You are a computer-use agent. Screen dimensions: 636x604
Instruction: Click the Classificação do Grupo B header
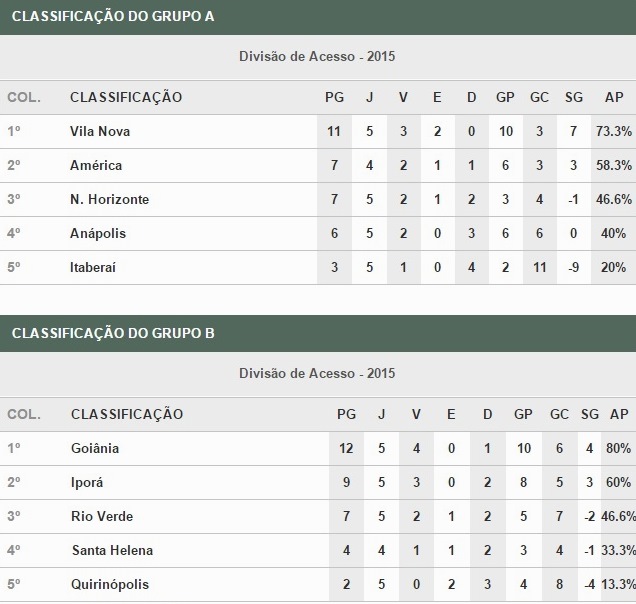click(x=113, y=333)
